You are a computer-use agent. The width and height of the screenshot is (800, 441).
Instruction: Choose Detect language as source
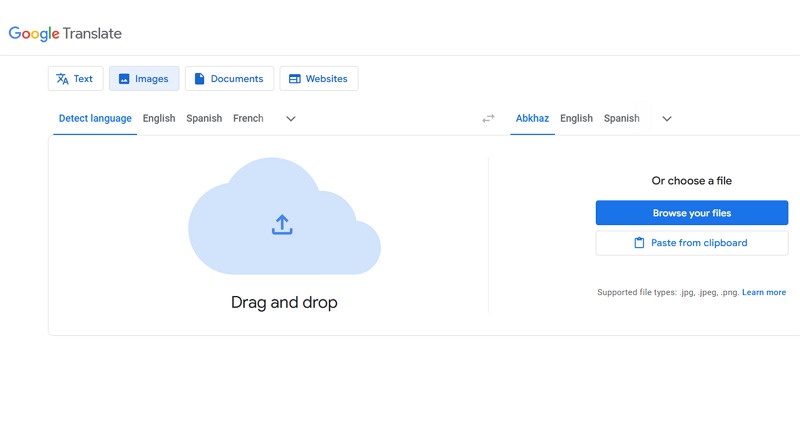[x=95, y=118]
